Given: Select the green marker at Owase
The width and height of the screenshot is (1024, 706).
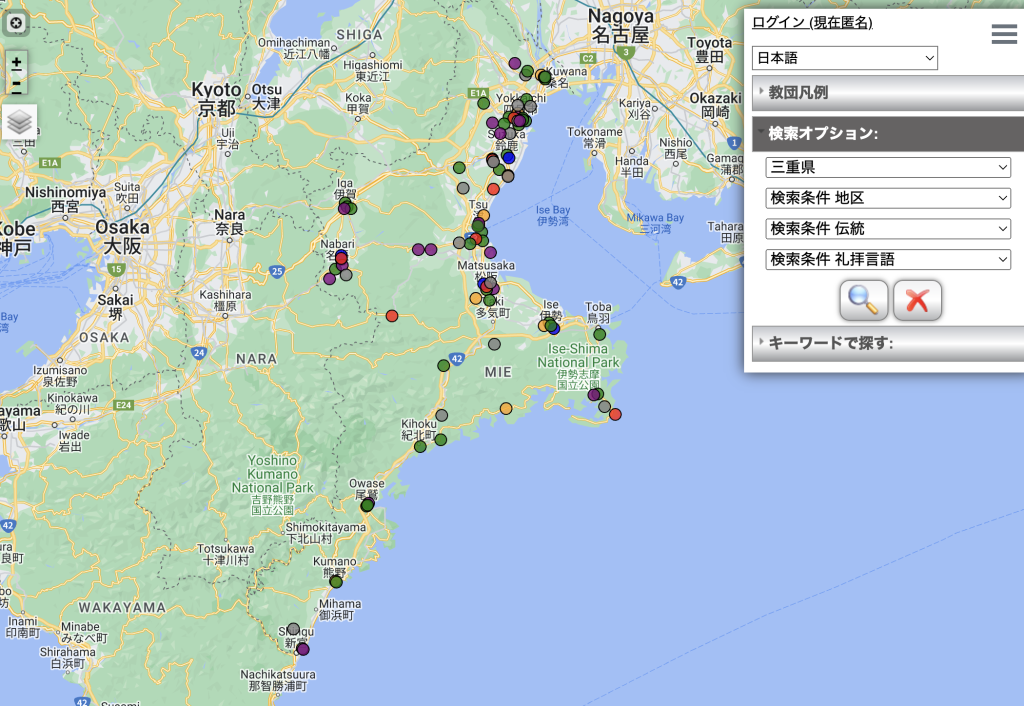Looking at the screenshot, I should [x=367, y=505].
